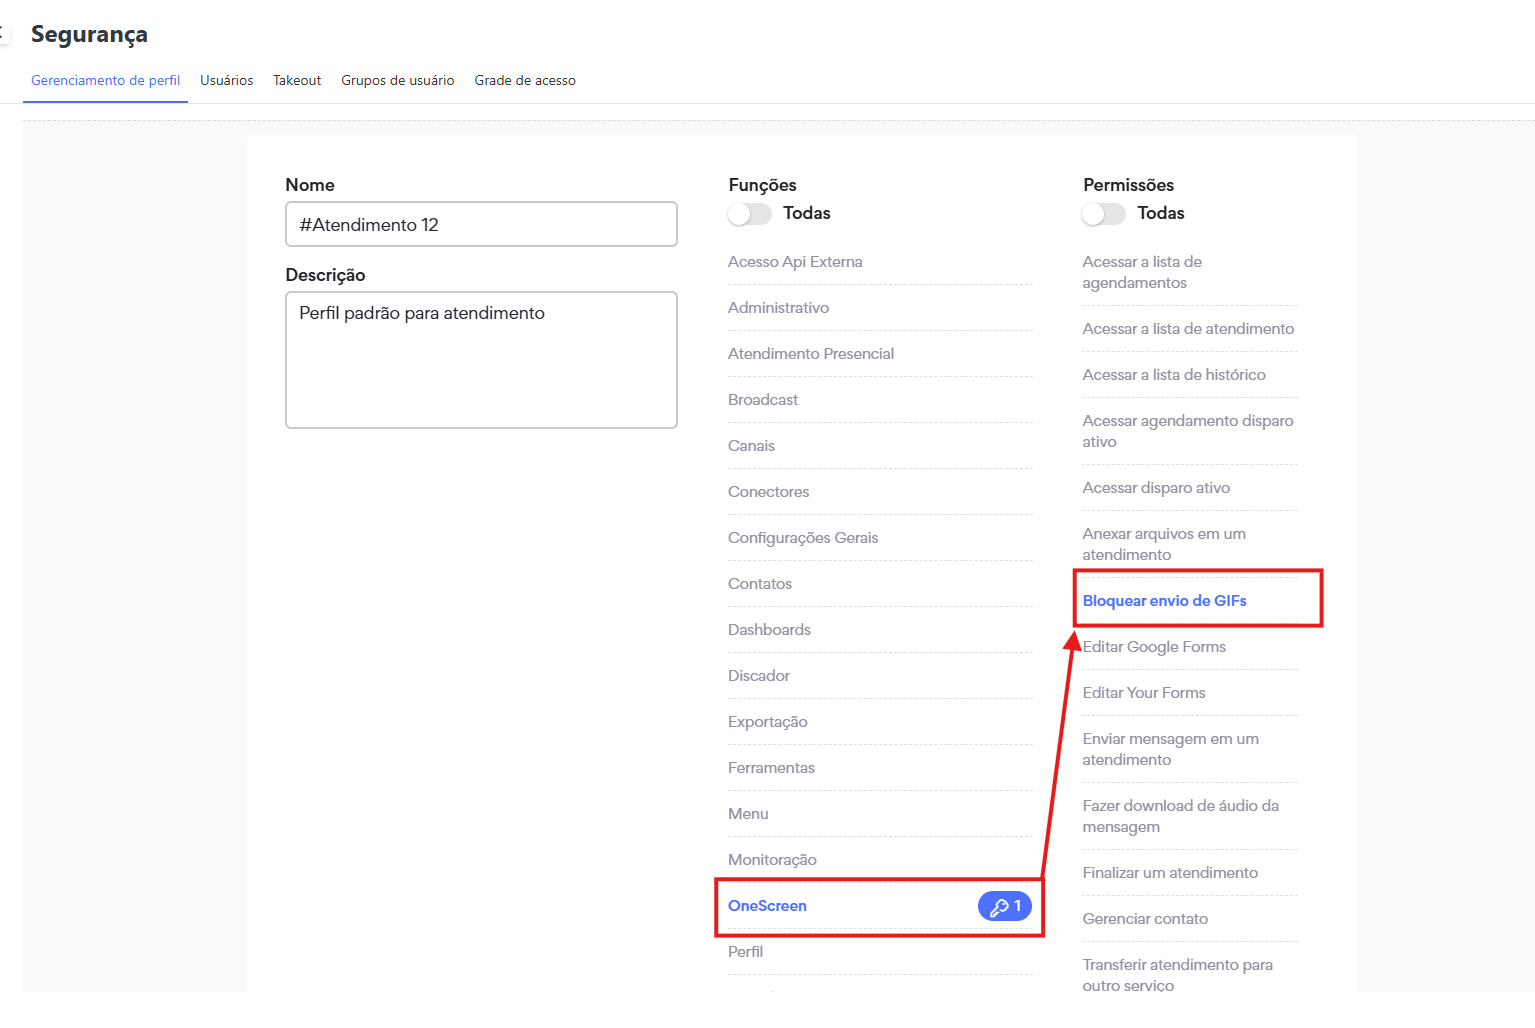Click the Nome input field

pyautogui.click(x=481, y=225)
